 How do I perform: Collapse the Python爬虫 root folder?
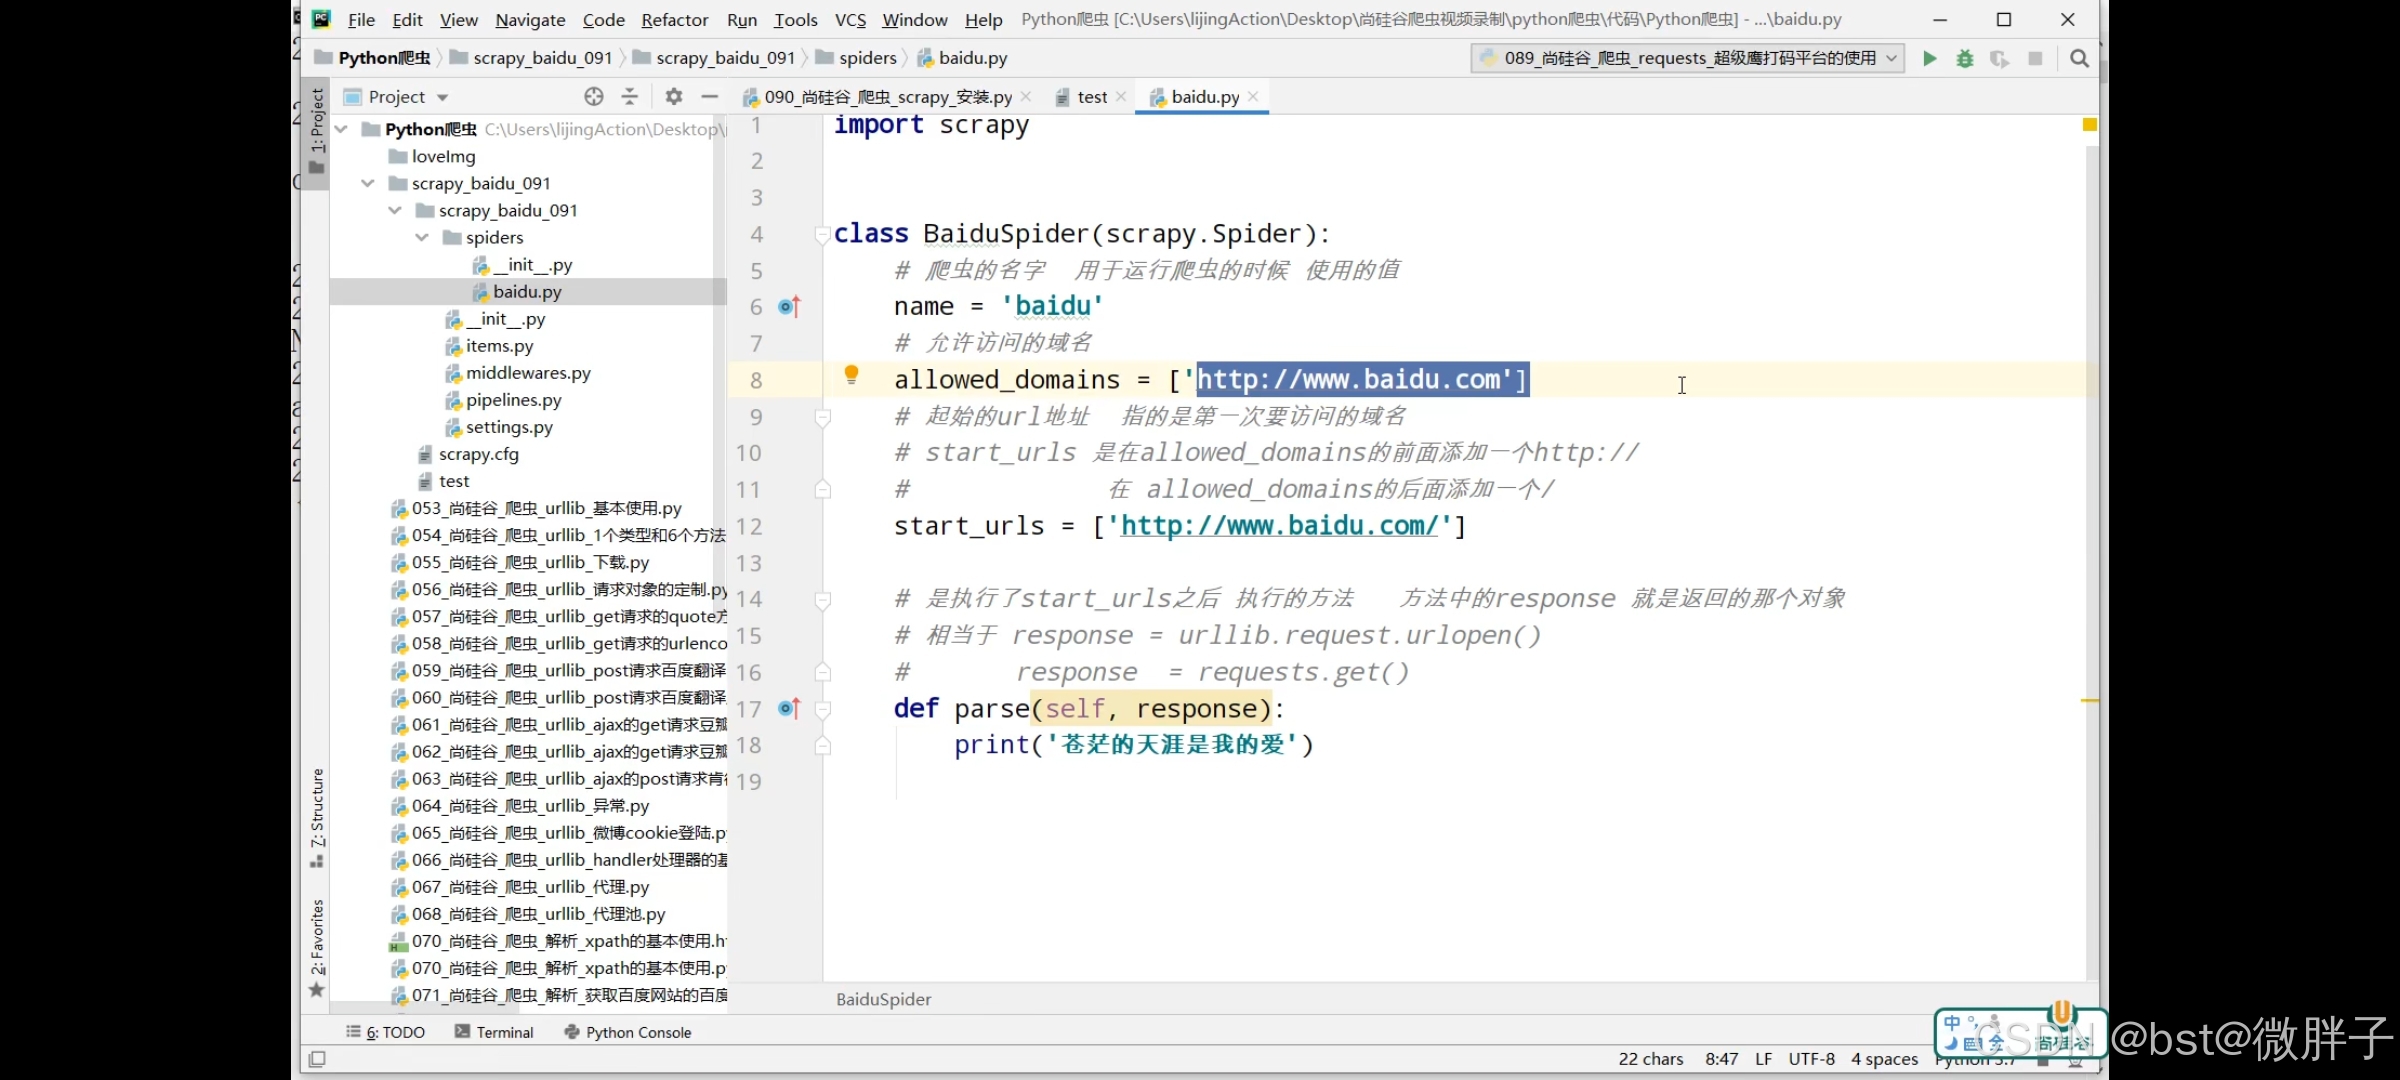341,129
